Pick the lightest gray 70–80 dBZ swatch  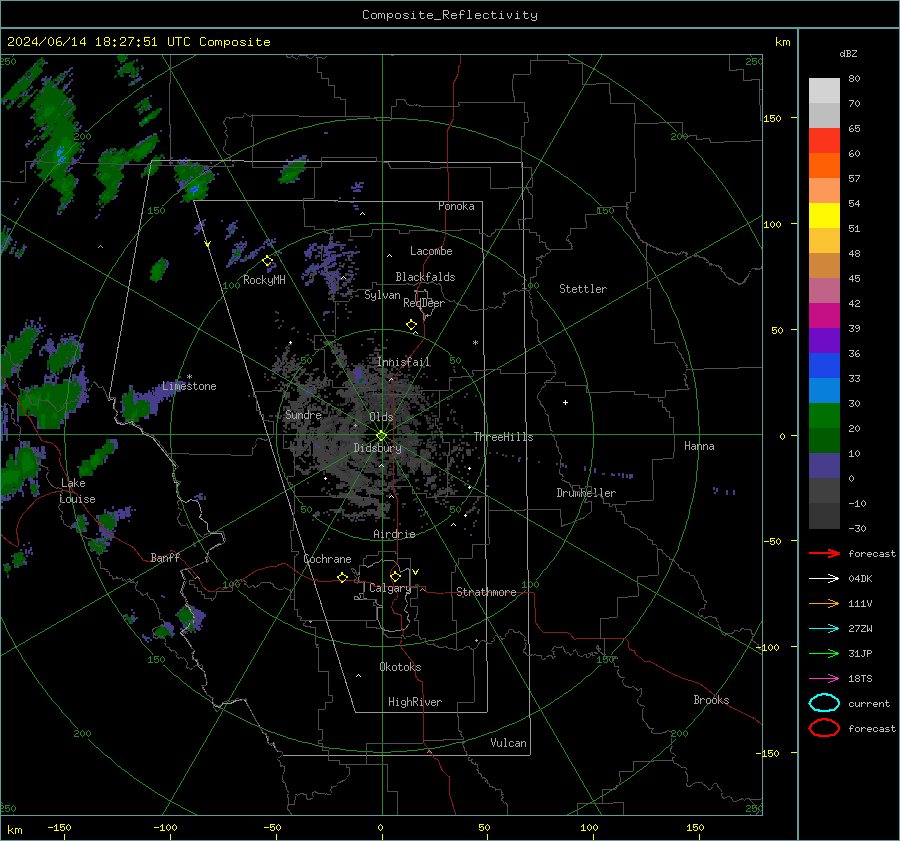[x=824, y=91]
